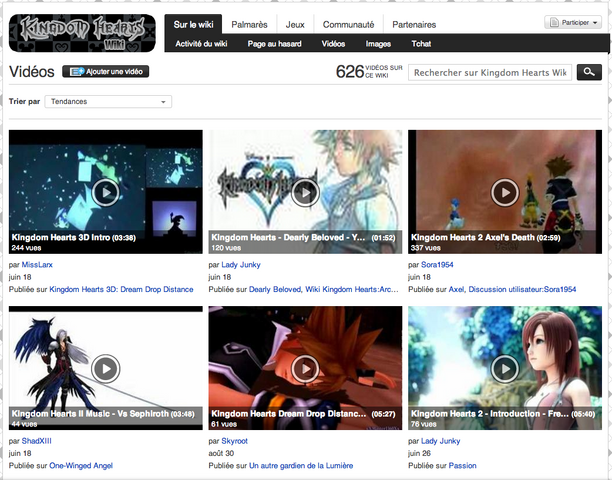Click the Kingdom Hearts Dream Drop Distanc... title
This screenshot has height=480, width=612.
tap(289, 414)
